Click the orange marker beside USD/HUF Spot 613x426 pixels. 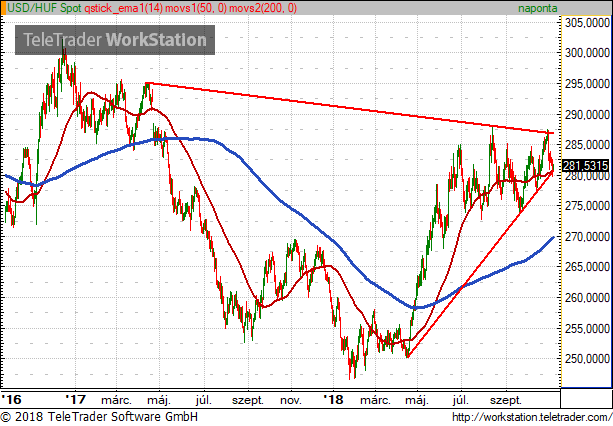tap(4, 8)
